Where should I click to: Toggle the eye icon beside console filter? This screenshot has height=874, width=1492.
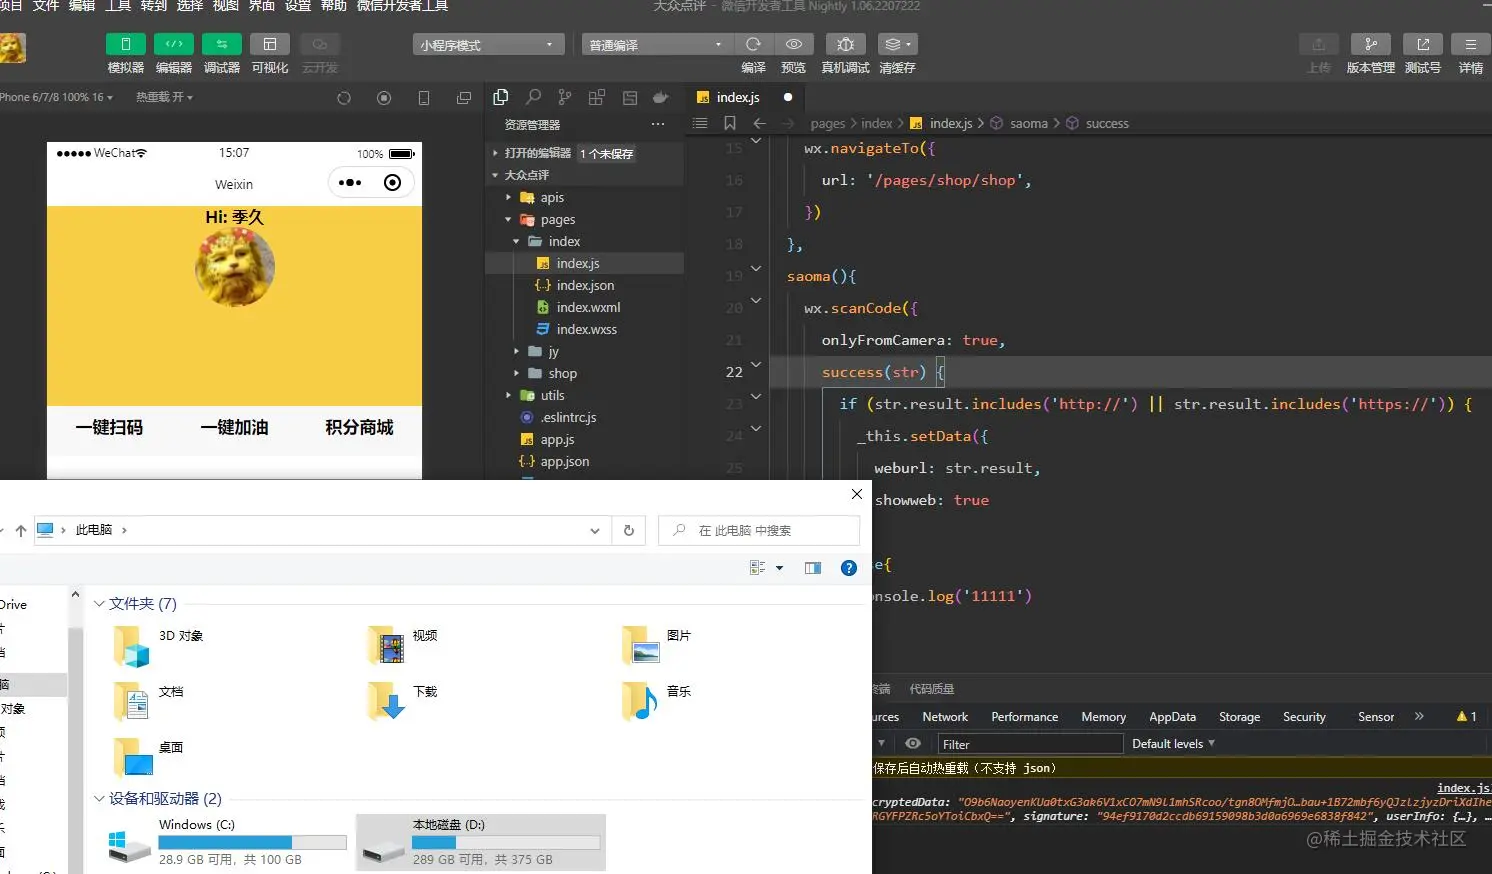(x=911, y=743)
